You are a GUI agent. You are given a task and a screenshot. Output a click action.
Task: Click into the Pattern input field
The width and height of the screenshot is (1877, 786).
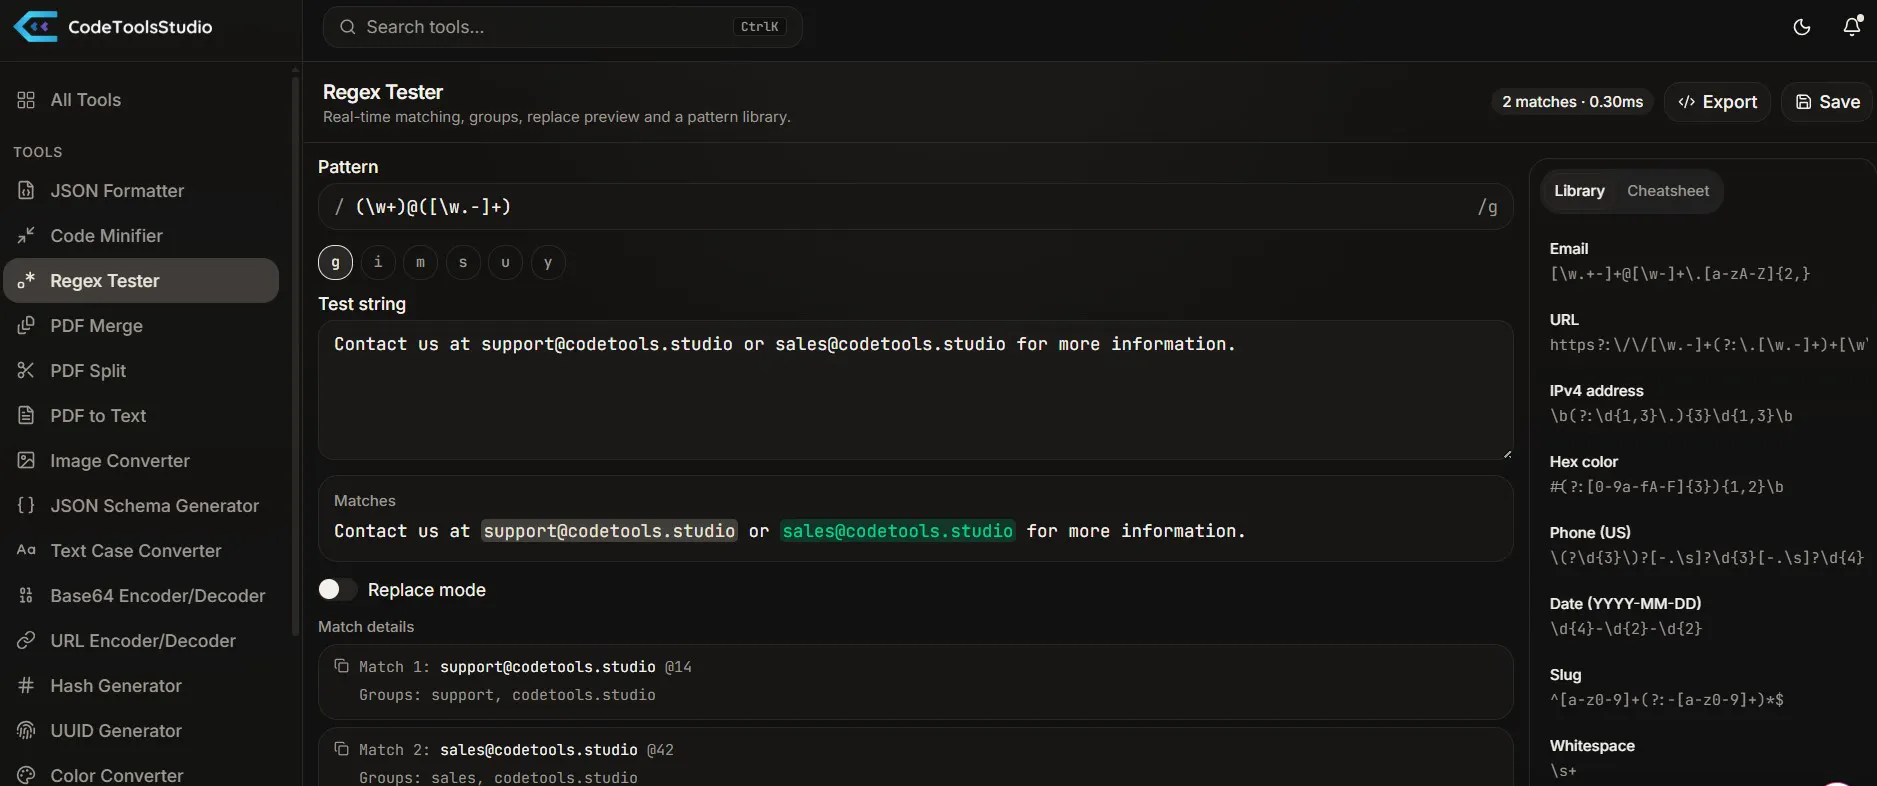pyautogui.click(x=915, y=207)
